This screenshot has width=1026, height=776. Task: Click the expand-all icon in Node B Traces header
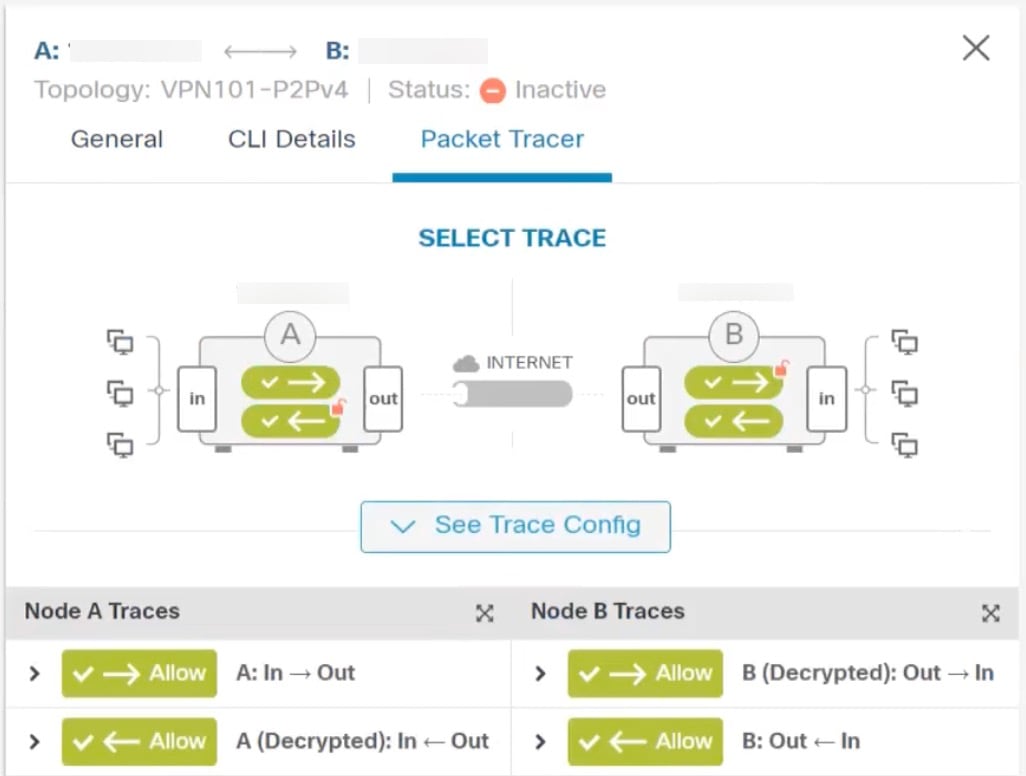point(990,612)
